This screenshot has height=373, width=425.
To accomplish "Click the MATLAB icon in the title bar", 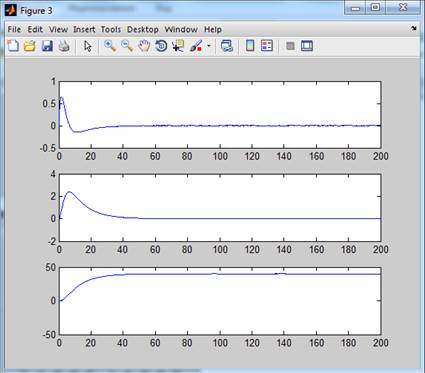I will (x=11, y=10).
